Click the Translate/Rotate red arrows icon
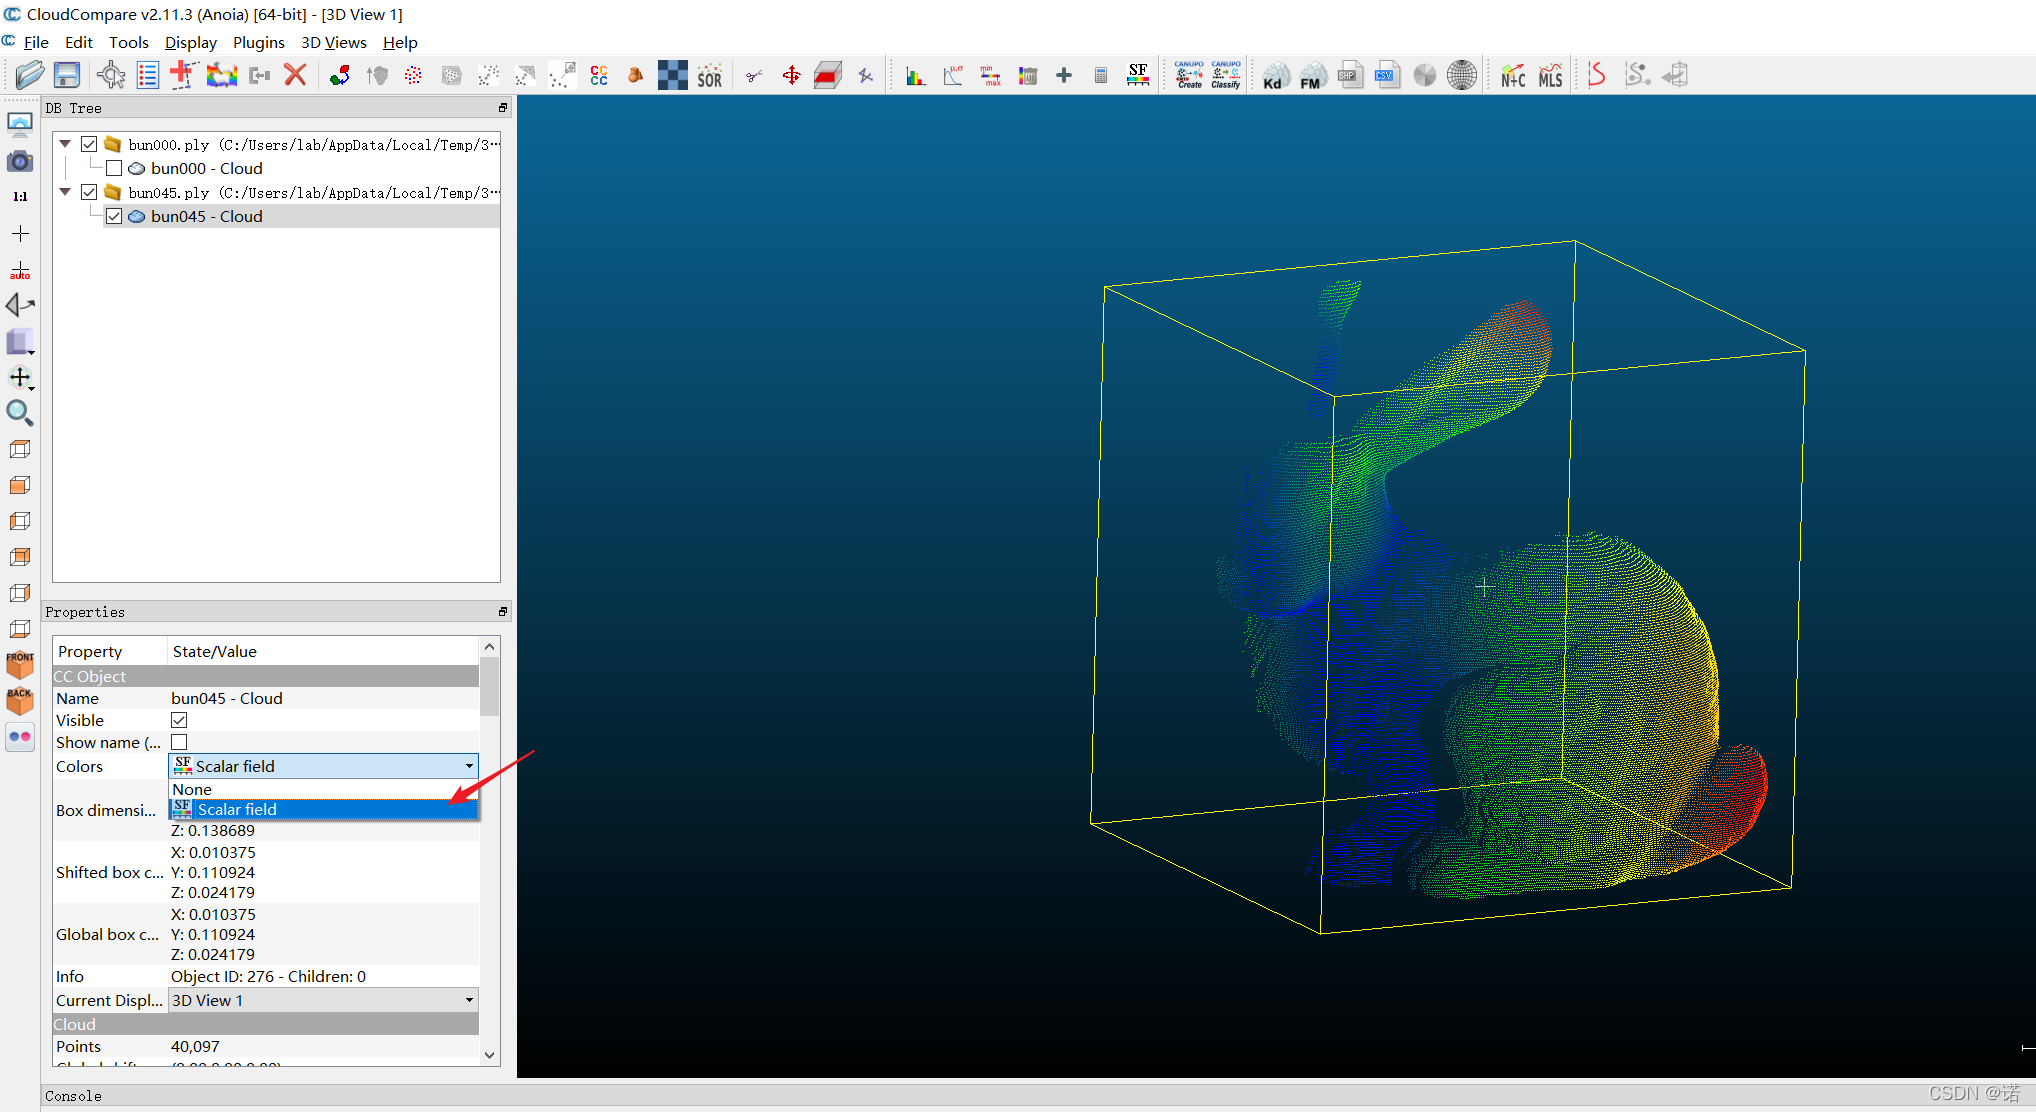The image size is (2036, 1112). tap(791, 76)
